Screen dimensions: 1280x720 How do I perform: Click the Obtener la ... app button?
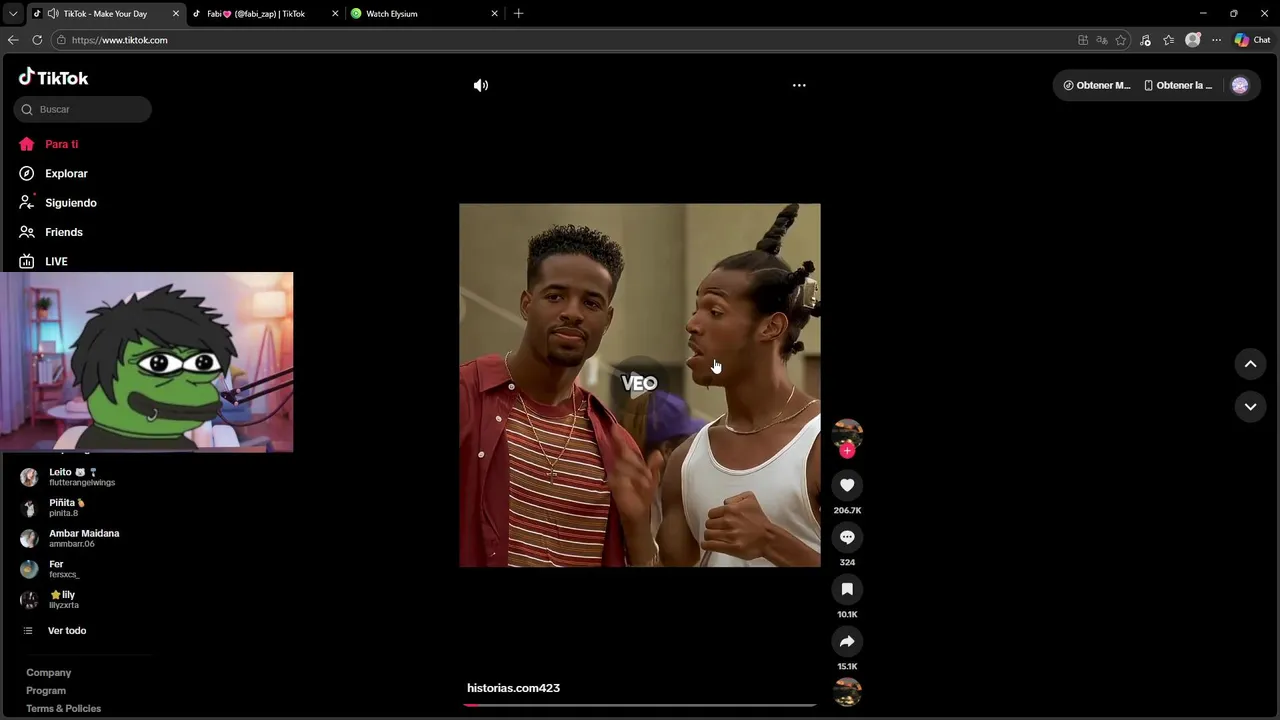click(x=1178, y=85)
